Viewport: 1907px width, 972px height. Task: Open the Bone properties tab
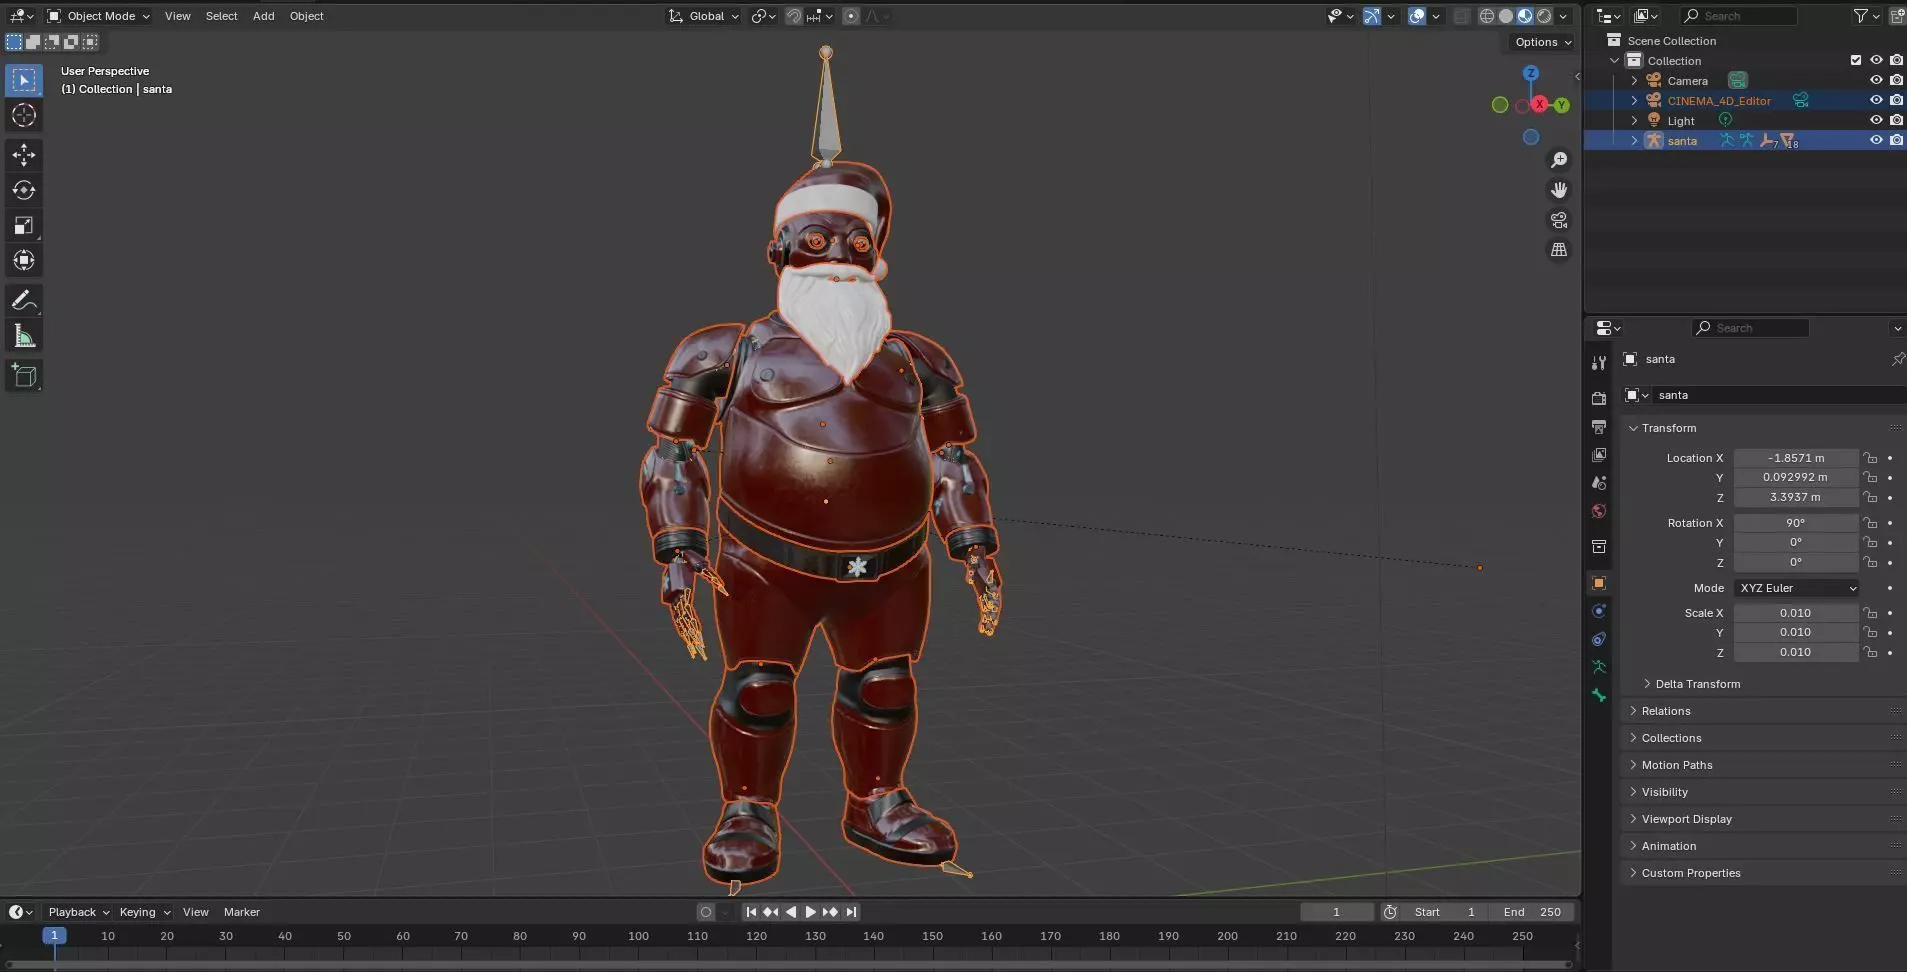click(x=1599, y=695)
